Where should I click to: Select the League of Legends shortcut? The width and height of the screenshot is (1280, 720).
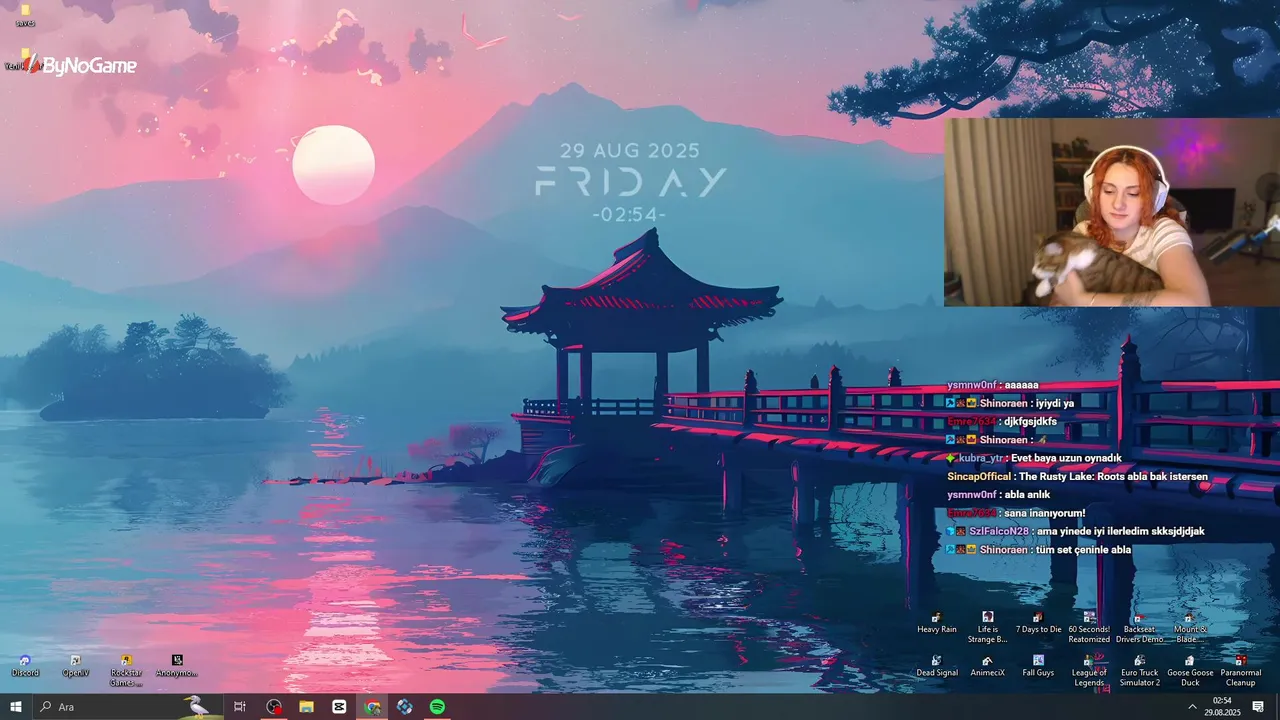1089,671
